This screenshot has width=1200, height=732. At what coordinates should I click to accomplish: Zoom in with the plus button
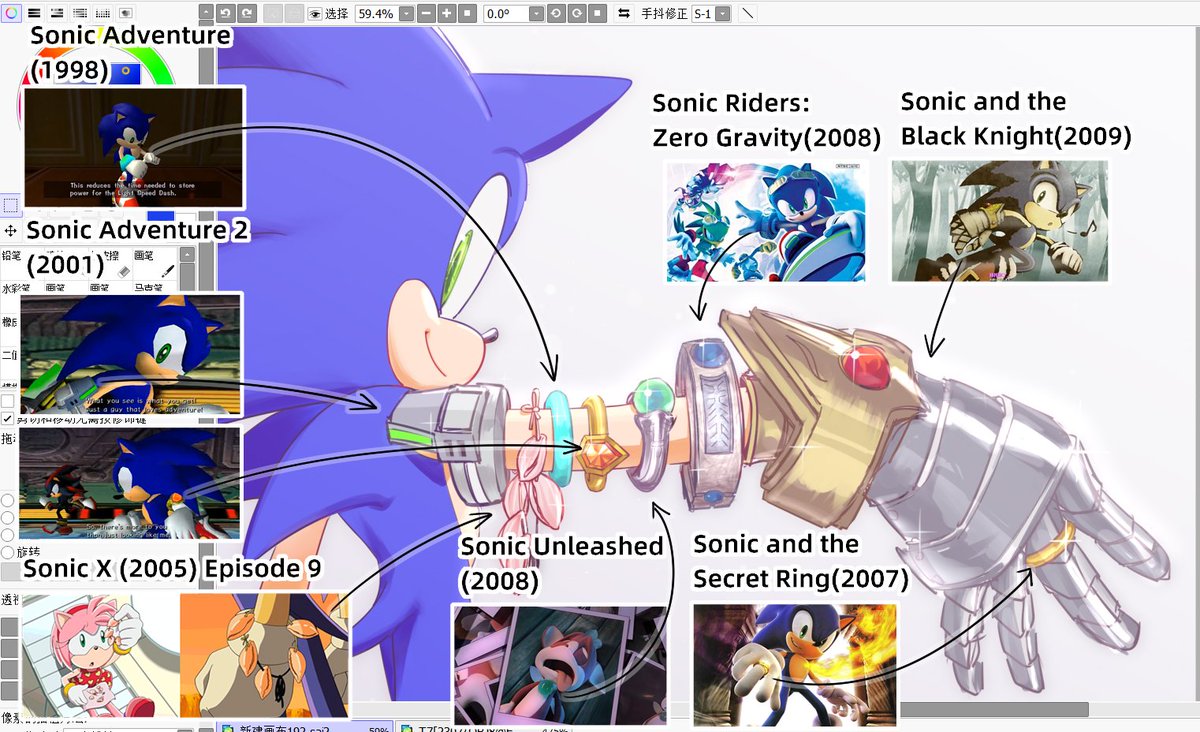click(446, 14)
